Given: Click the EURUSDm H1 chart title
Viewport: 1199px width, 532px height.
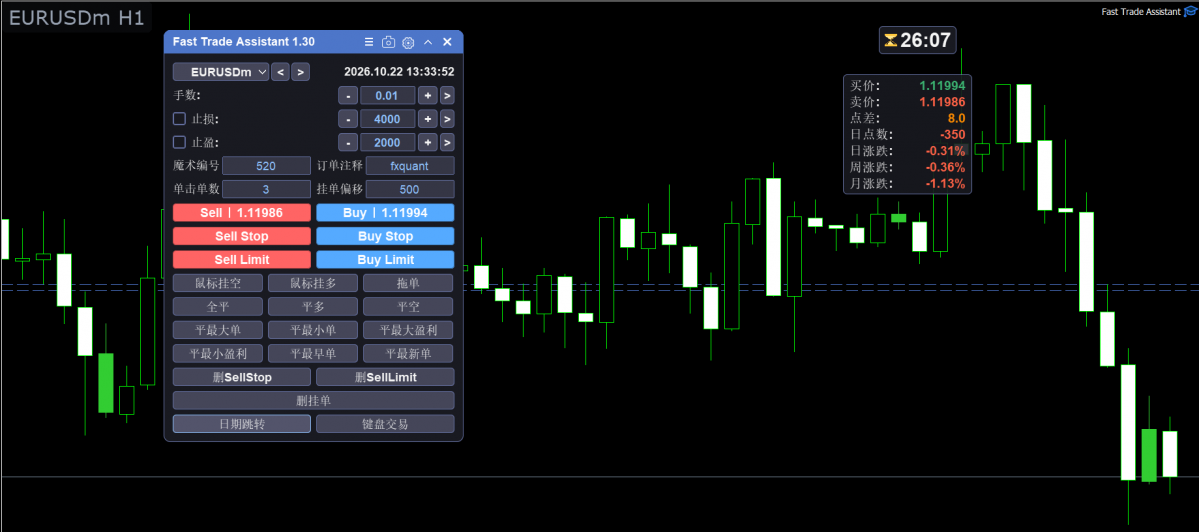Looking at the screenshot, I should (76, 18).
